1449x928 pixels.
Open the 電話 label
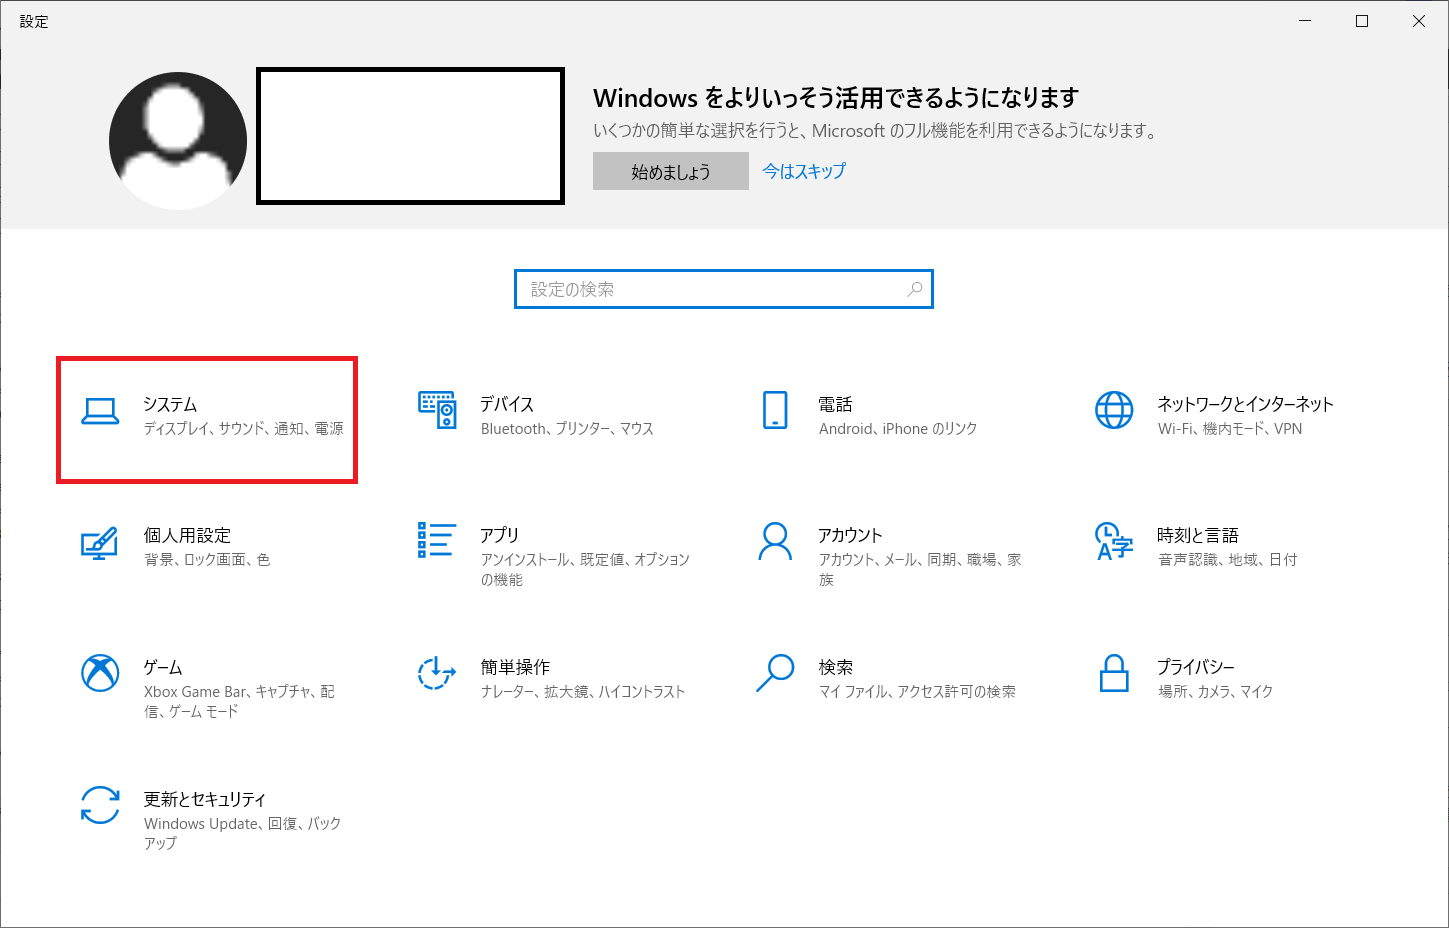pos(836,404)
